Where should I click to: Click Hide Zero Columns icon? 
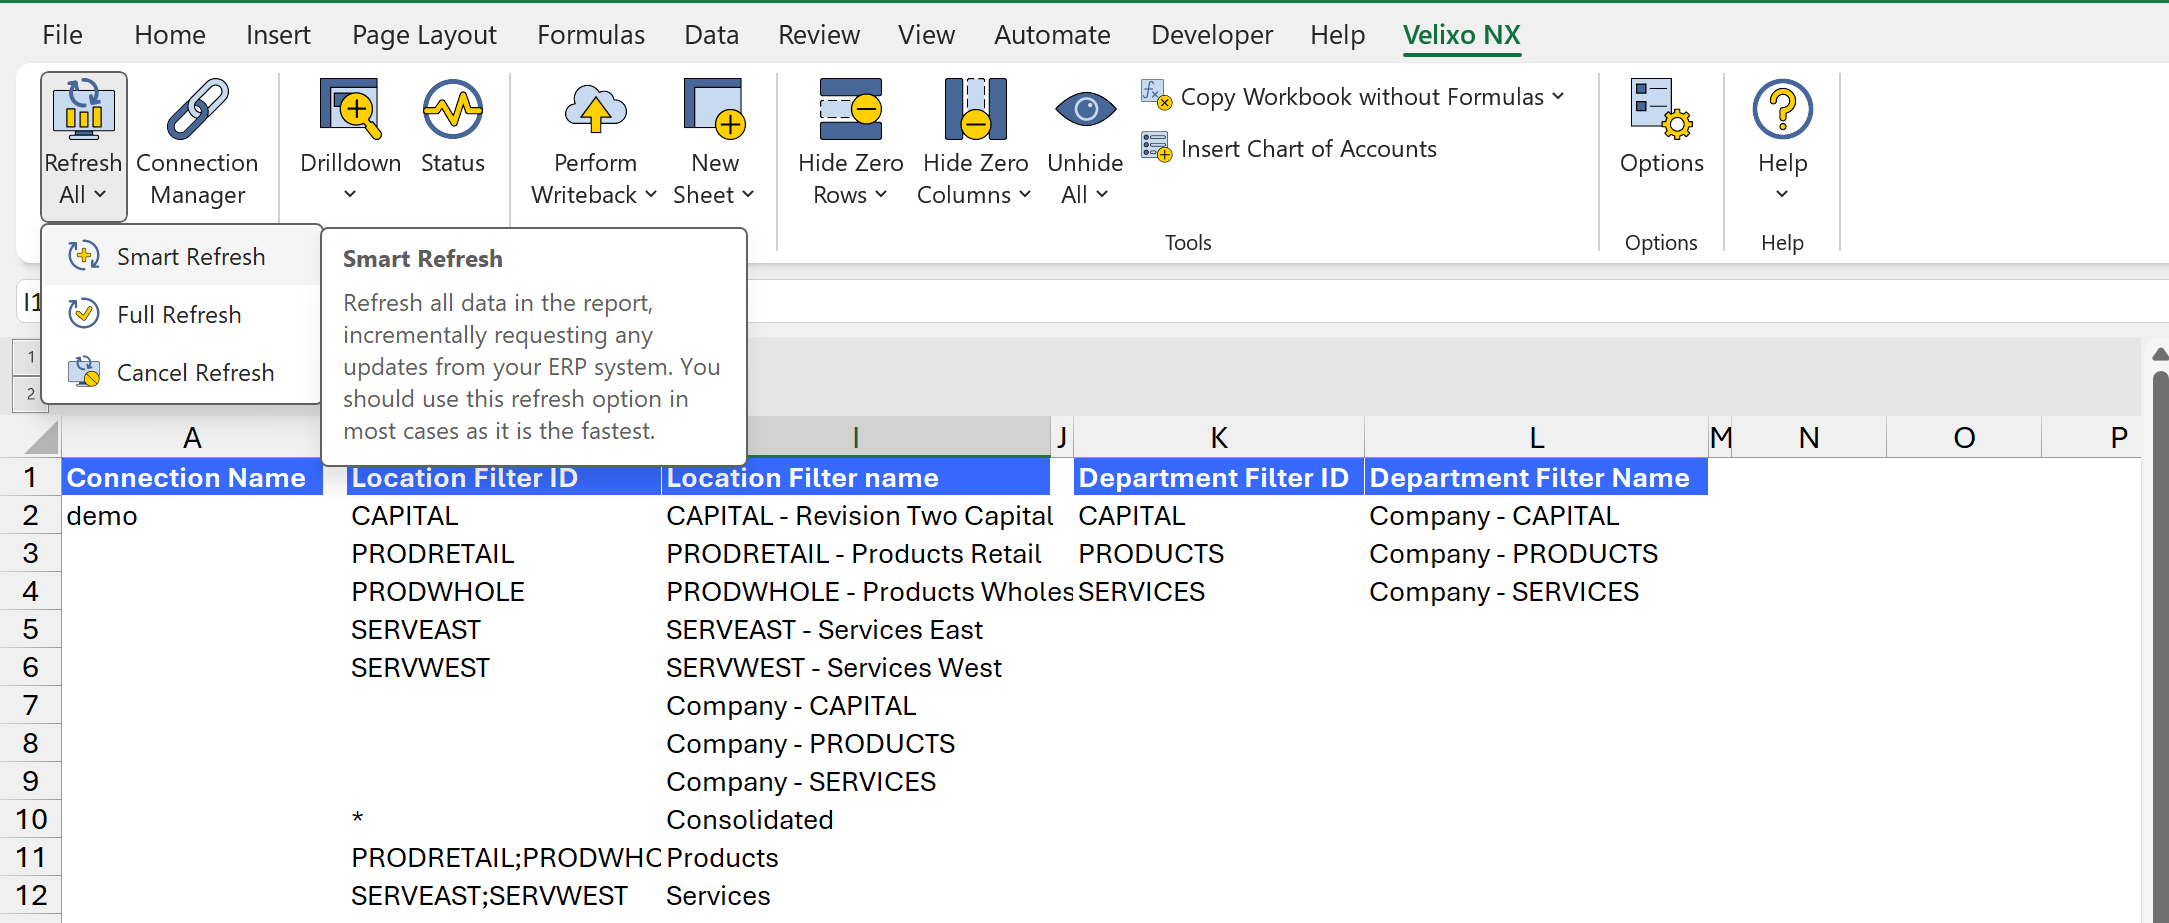tap(975, 109)
